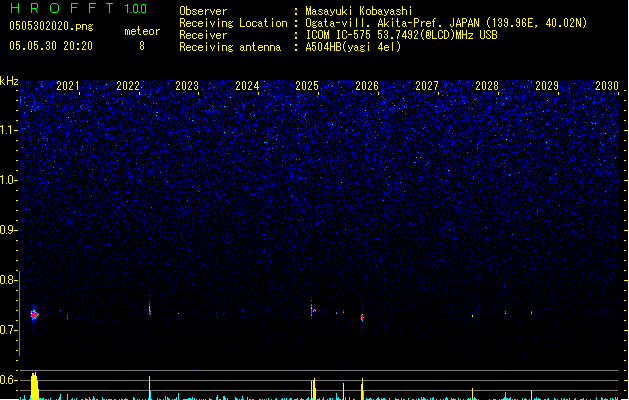Click the 2021 time axis marker
The height and width of the screenshot is (400, 629).
click(68, 86)
